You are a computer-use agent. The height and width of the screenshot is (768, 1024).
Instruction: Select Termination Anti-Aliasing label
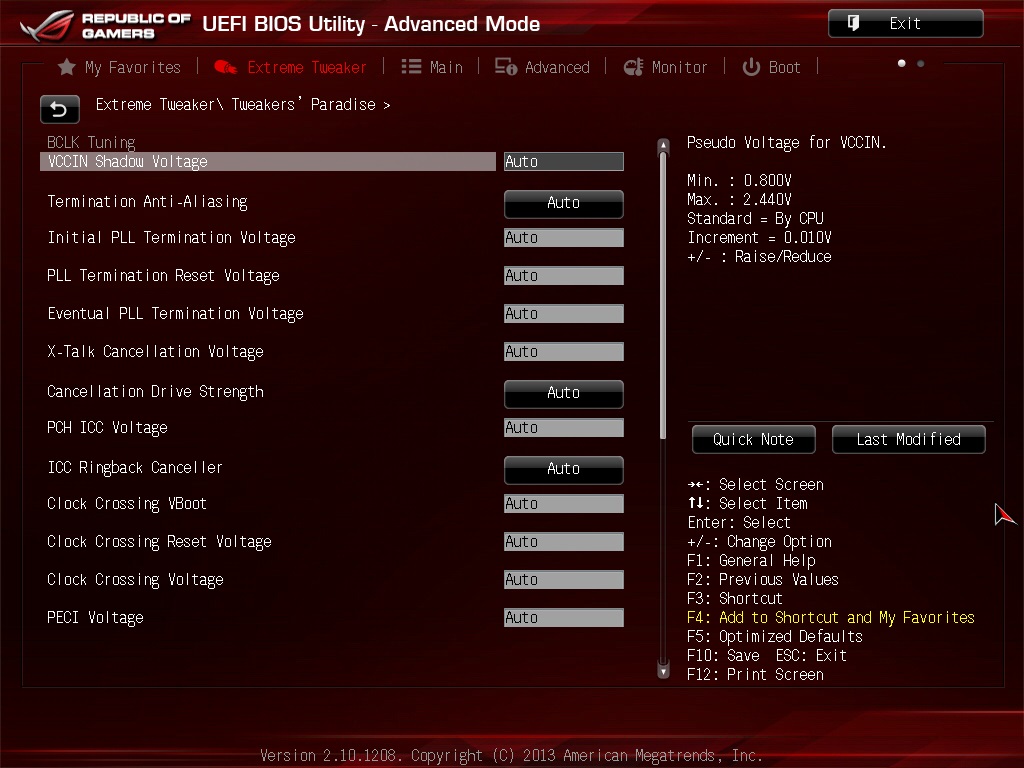point(148,202)
